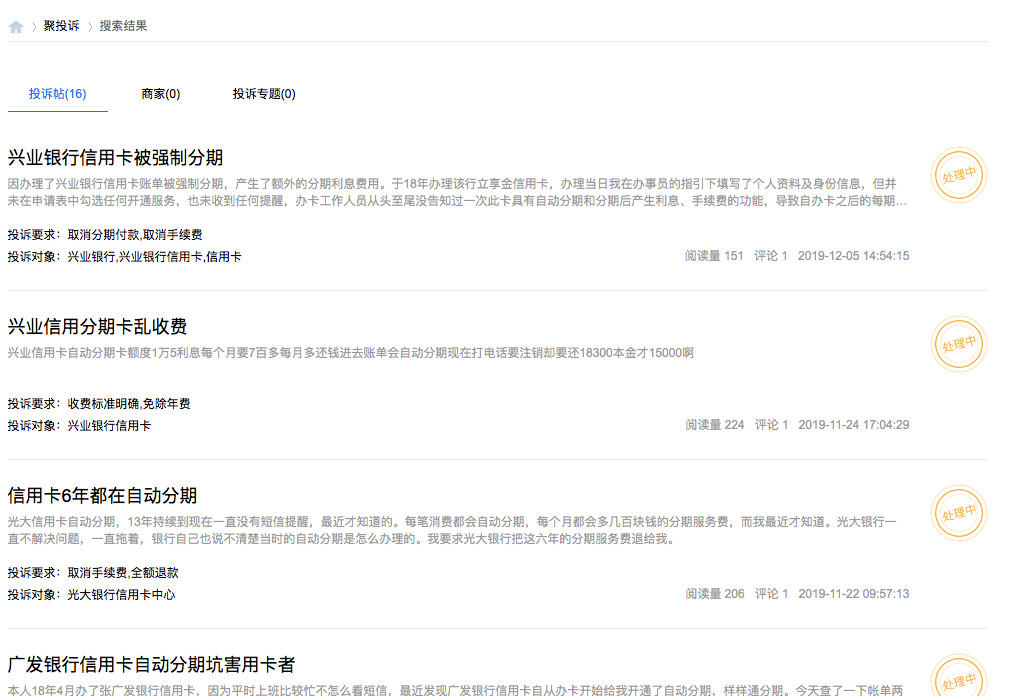Click 阅读量 206 on third complaint
This screenshot has width=1023, height=696.
[714, 594]
